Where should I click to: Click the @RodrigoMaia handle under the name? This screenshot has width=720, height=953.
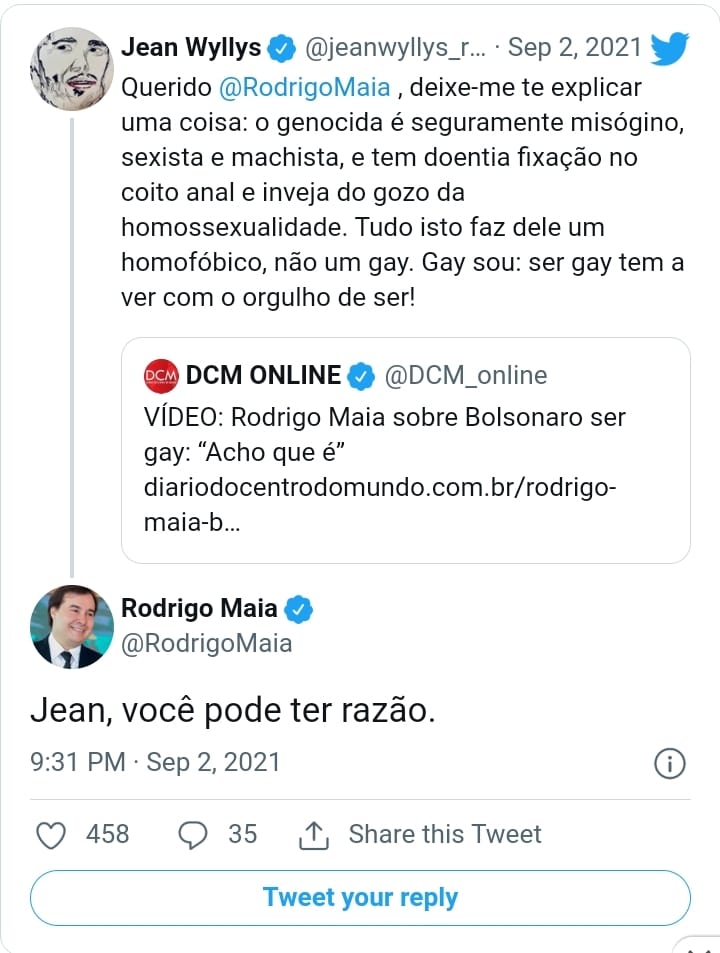pos(206,643)
